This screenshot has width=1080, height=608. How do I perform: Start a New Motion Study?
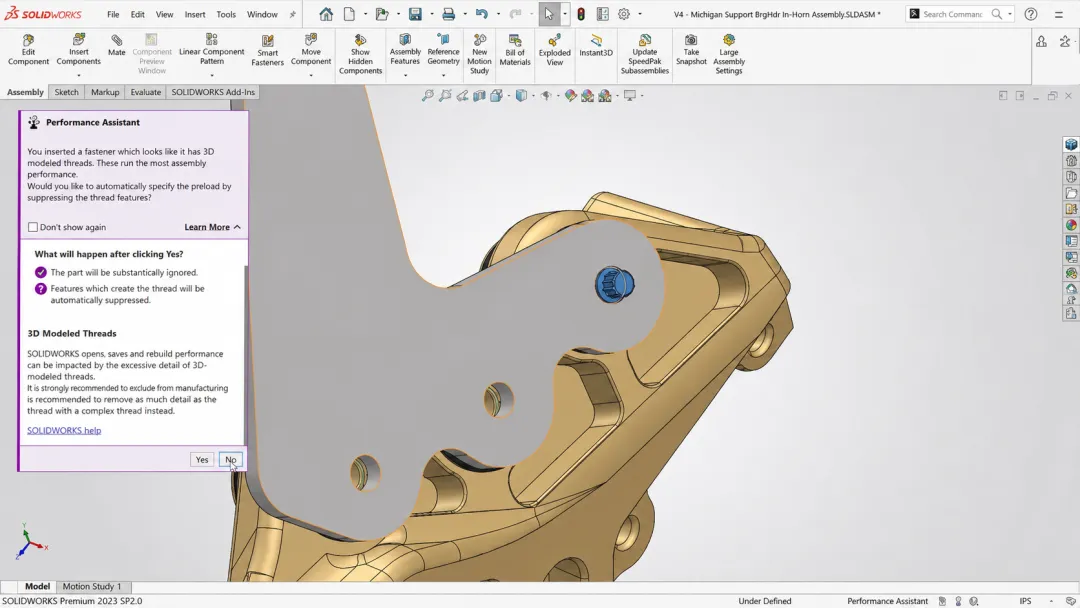(x=479, y=54)
